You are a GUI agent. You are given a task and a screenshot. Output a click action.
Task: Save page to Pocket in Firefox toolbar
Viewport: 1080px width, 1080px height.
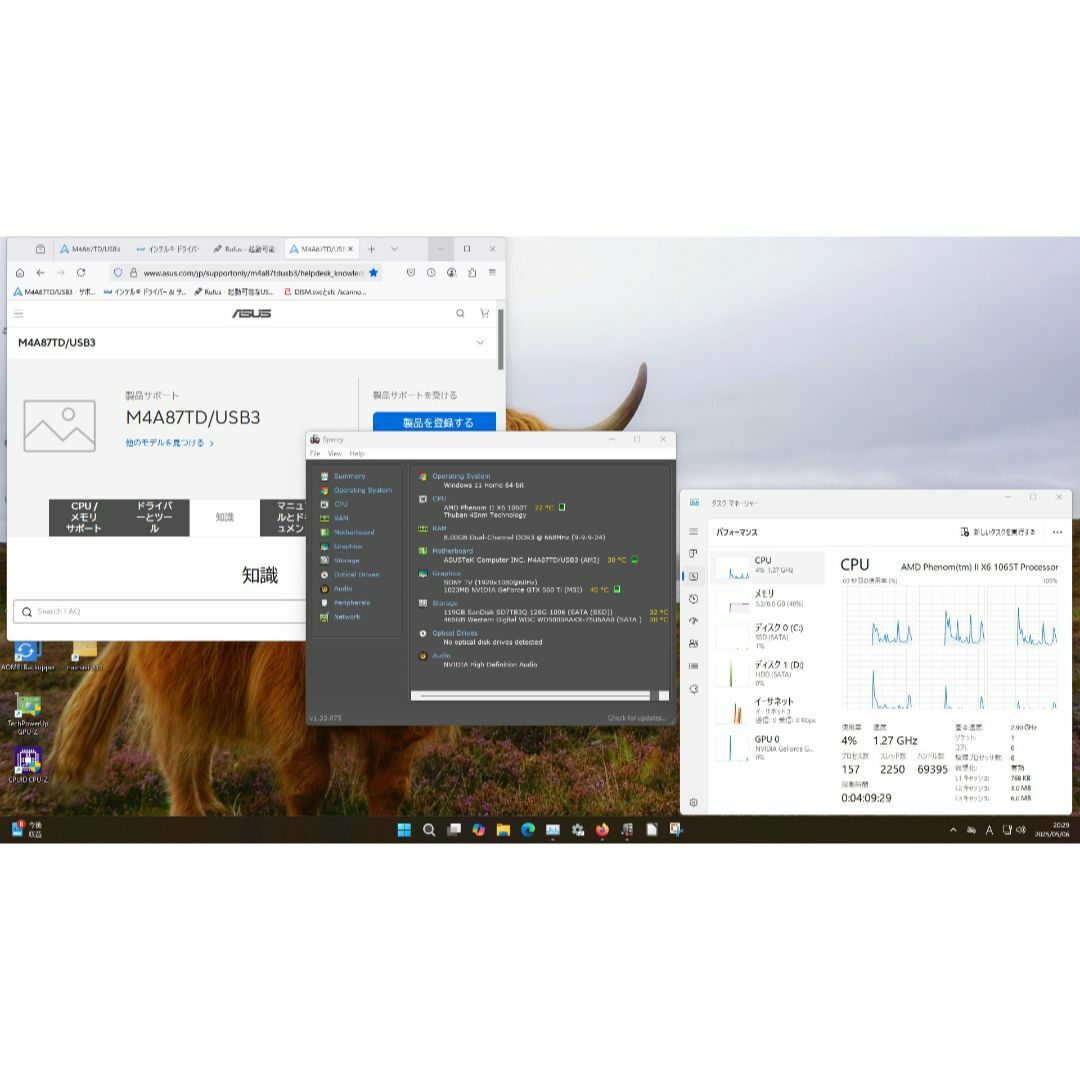tap(411, 273)
